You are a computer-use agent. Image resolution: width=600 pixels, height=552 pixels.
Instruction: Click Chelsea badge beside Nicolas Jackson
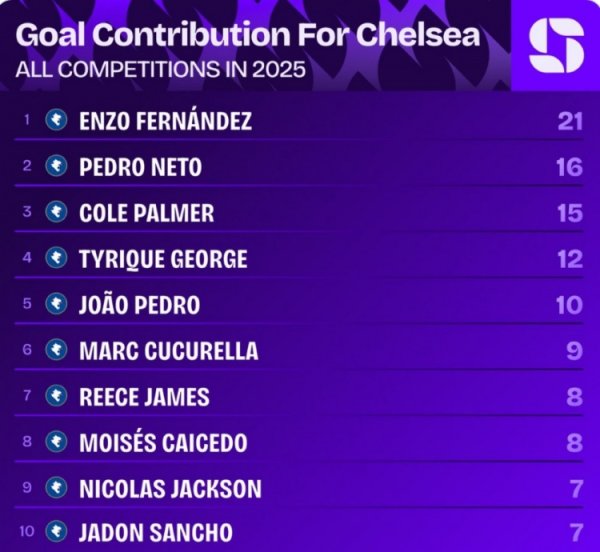coord(57,487)
